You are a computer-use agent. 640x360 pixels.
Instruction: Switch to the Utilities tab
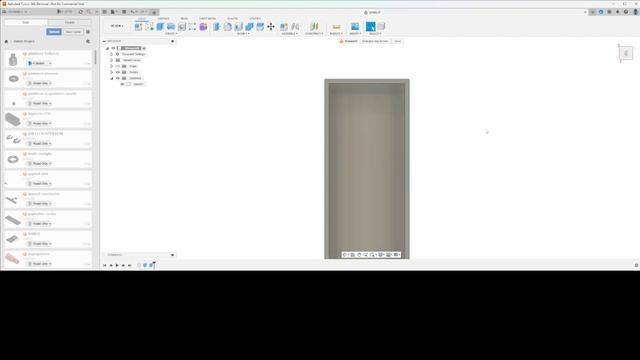pyautogui.click(x=255, y=18)
